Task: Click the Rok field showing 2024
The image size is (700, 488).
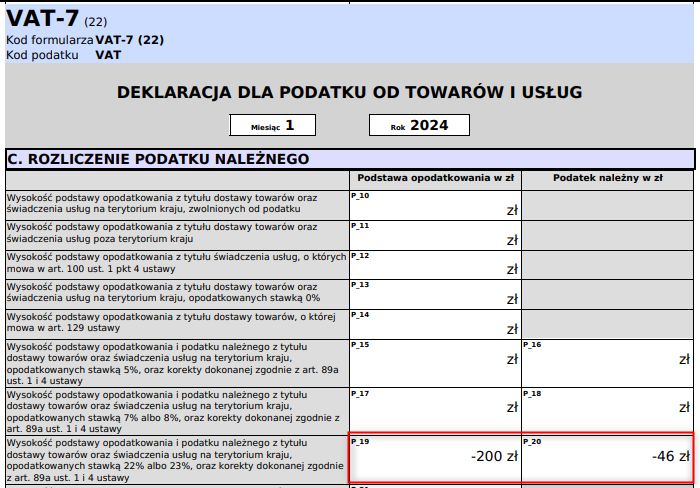Action: [419, 125]
